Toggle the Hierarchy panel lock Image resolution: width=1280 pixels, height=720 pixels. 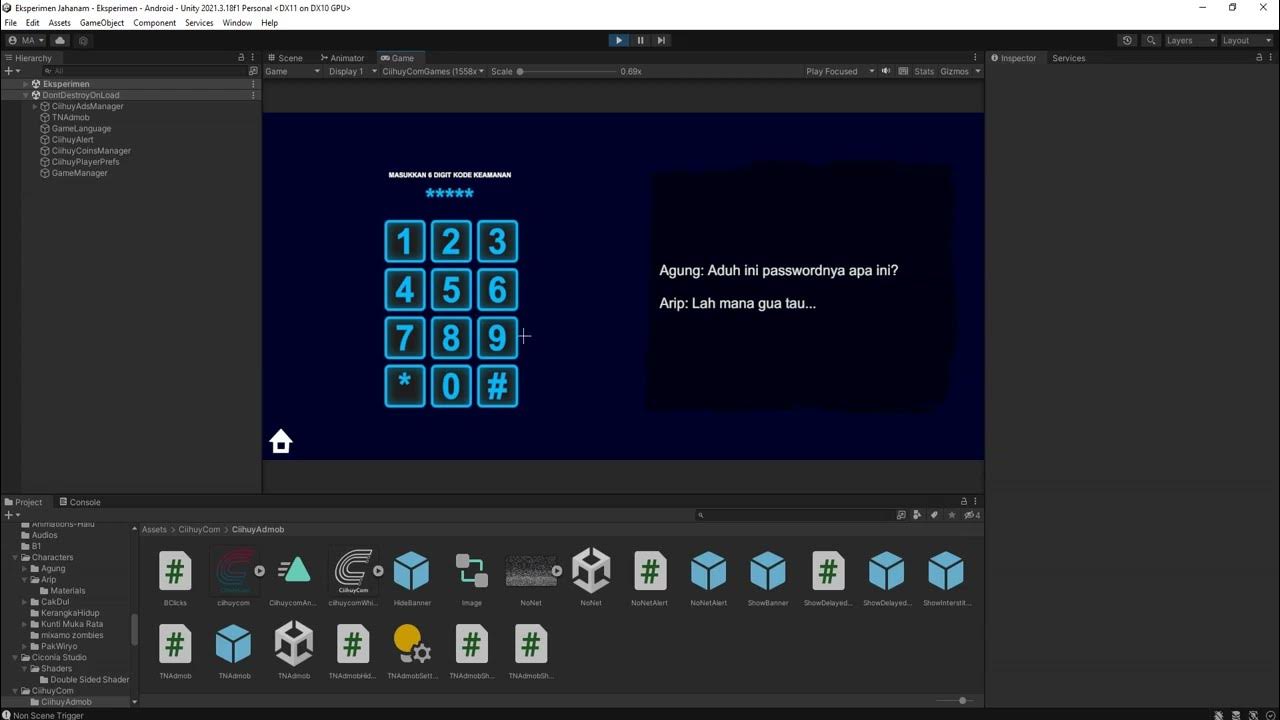[241, 58]
